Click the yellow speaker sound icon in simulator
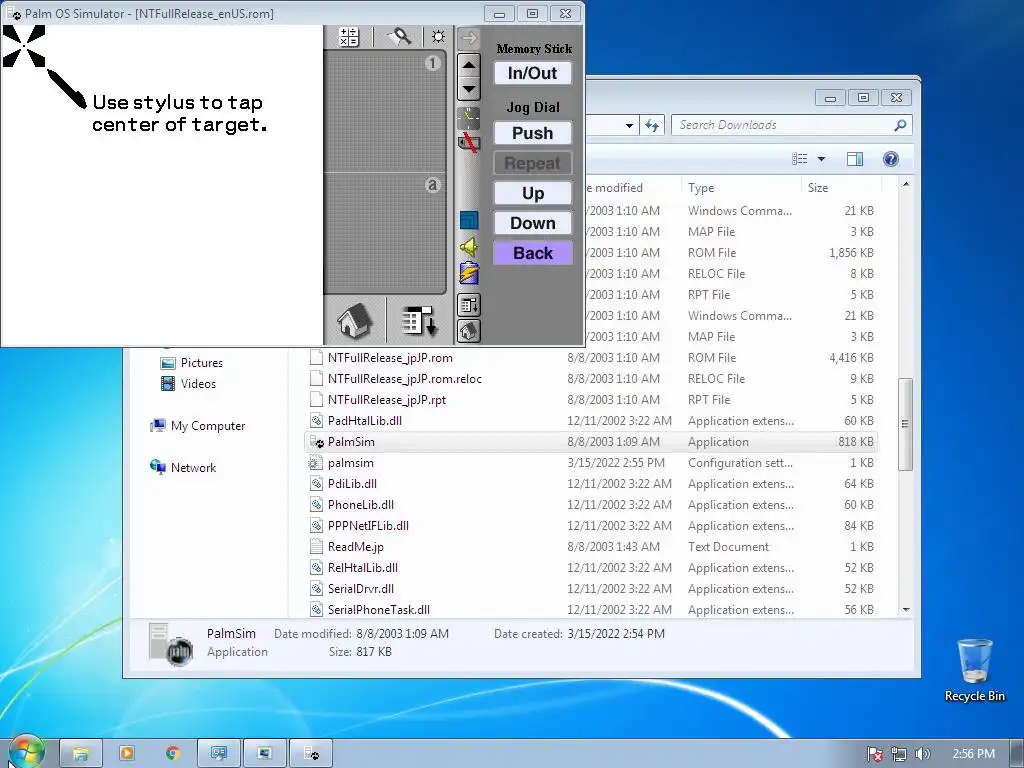Image resolution: width=1024 pixels, height=768 pixels. pyautogui.click(x=469, y=247)
